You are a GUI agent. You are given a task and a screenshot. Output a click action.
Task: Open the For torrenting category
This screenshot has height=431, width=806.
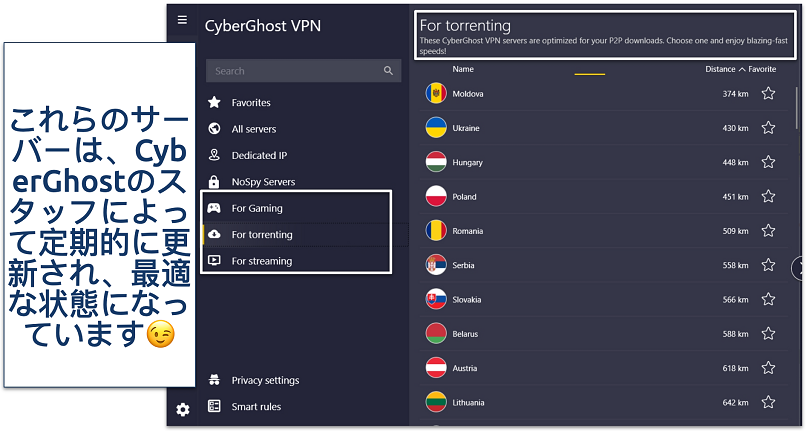click(x=262, y=235)
